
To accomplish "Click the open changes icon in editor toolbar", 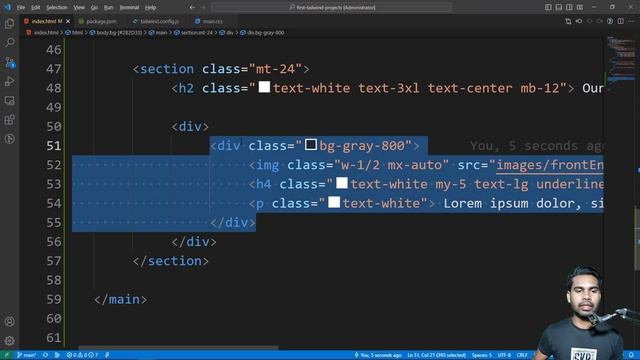I will click(x=568, y=21).
